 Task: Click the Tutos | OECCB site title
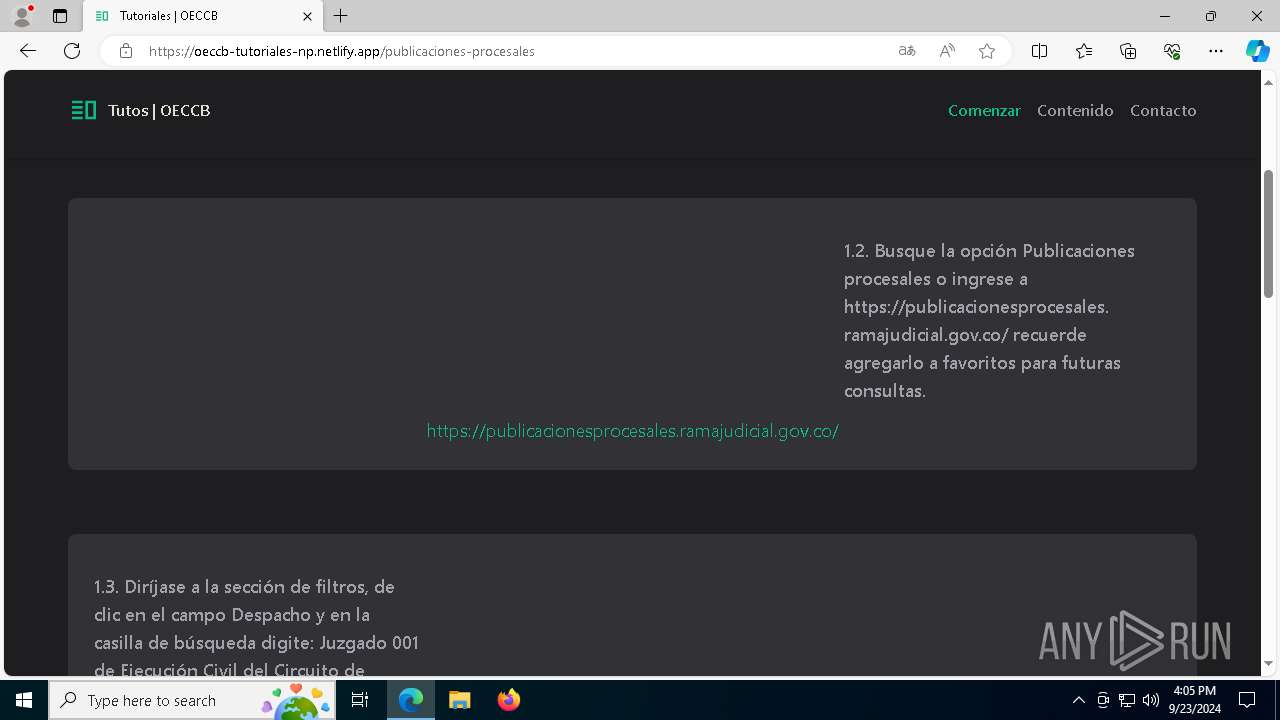[159, 111]
